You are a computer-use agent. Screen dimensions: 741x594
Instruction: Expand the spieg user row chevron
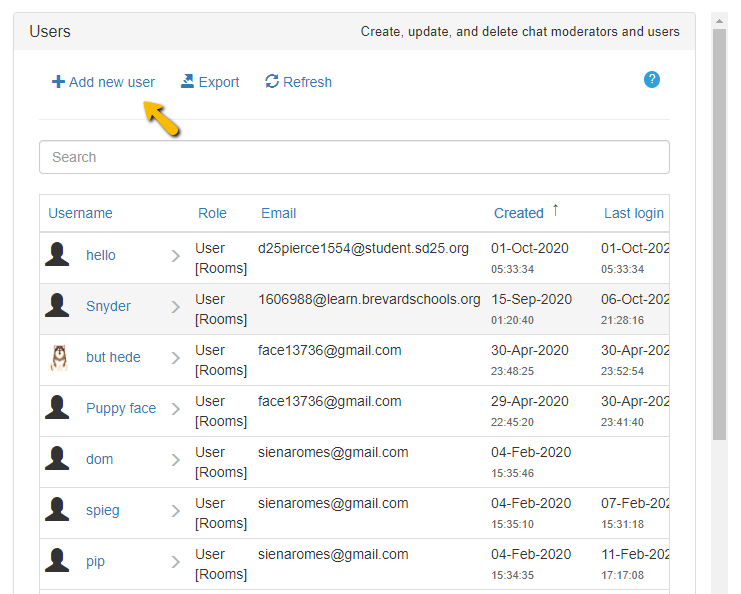176,511
